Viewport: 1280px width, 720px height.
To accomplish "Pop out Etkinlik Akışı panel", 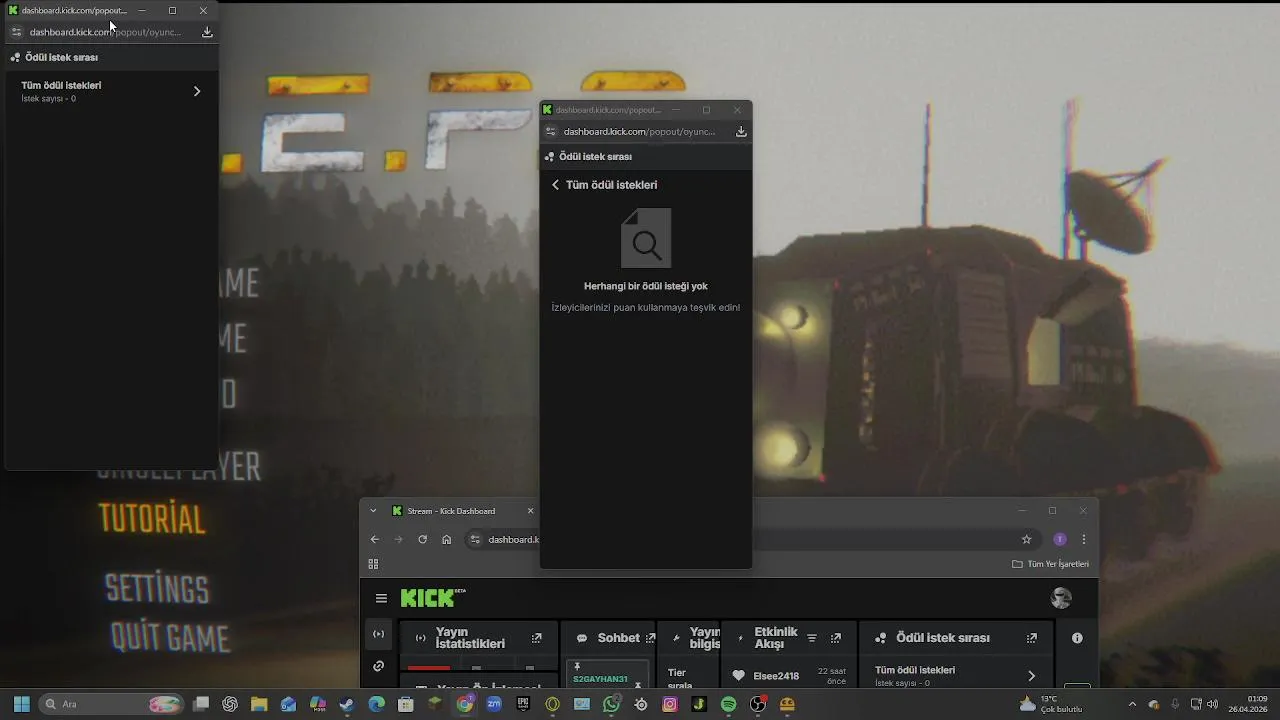I will 836,638.
